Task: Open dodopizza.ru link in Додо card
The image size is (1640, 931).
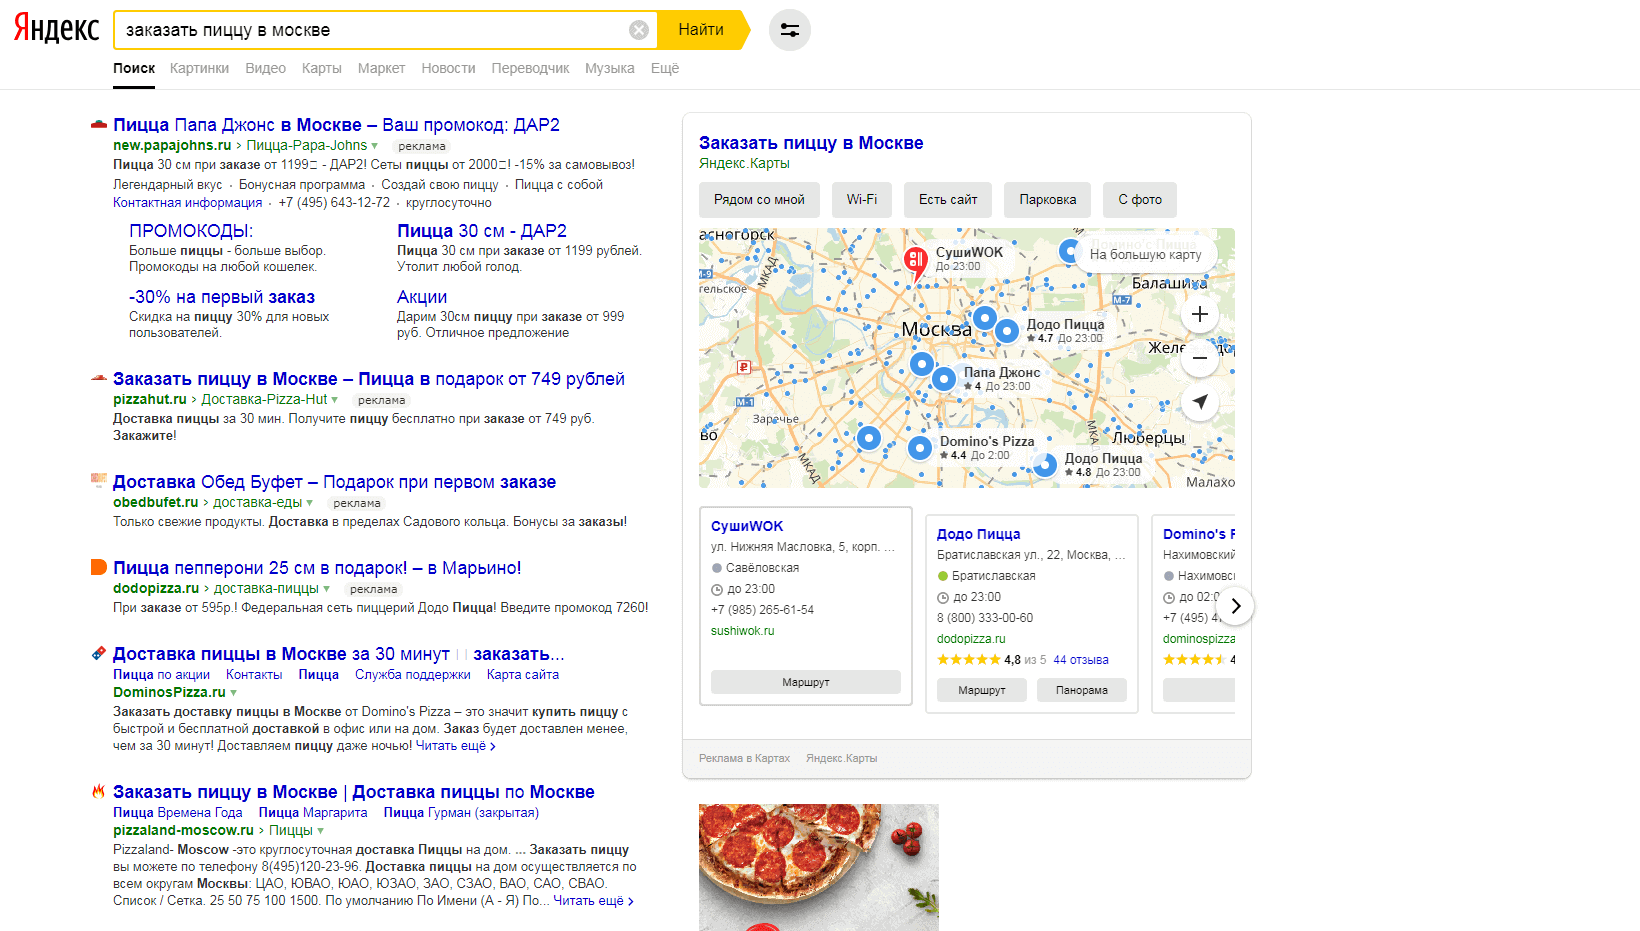Action: (971, 639)
